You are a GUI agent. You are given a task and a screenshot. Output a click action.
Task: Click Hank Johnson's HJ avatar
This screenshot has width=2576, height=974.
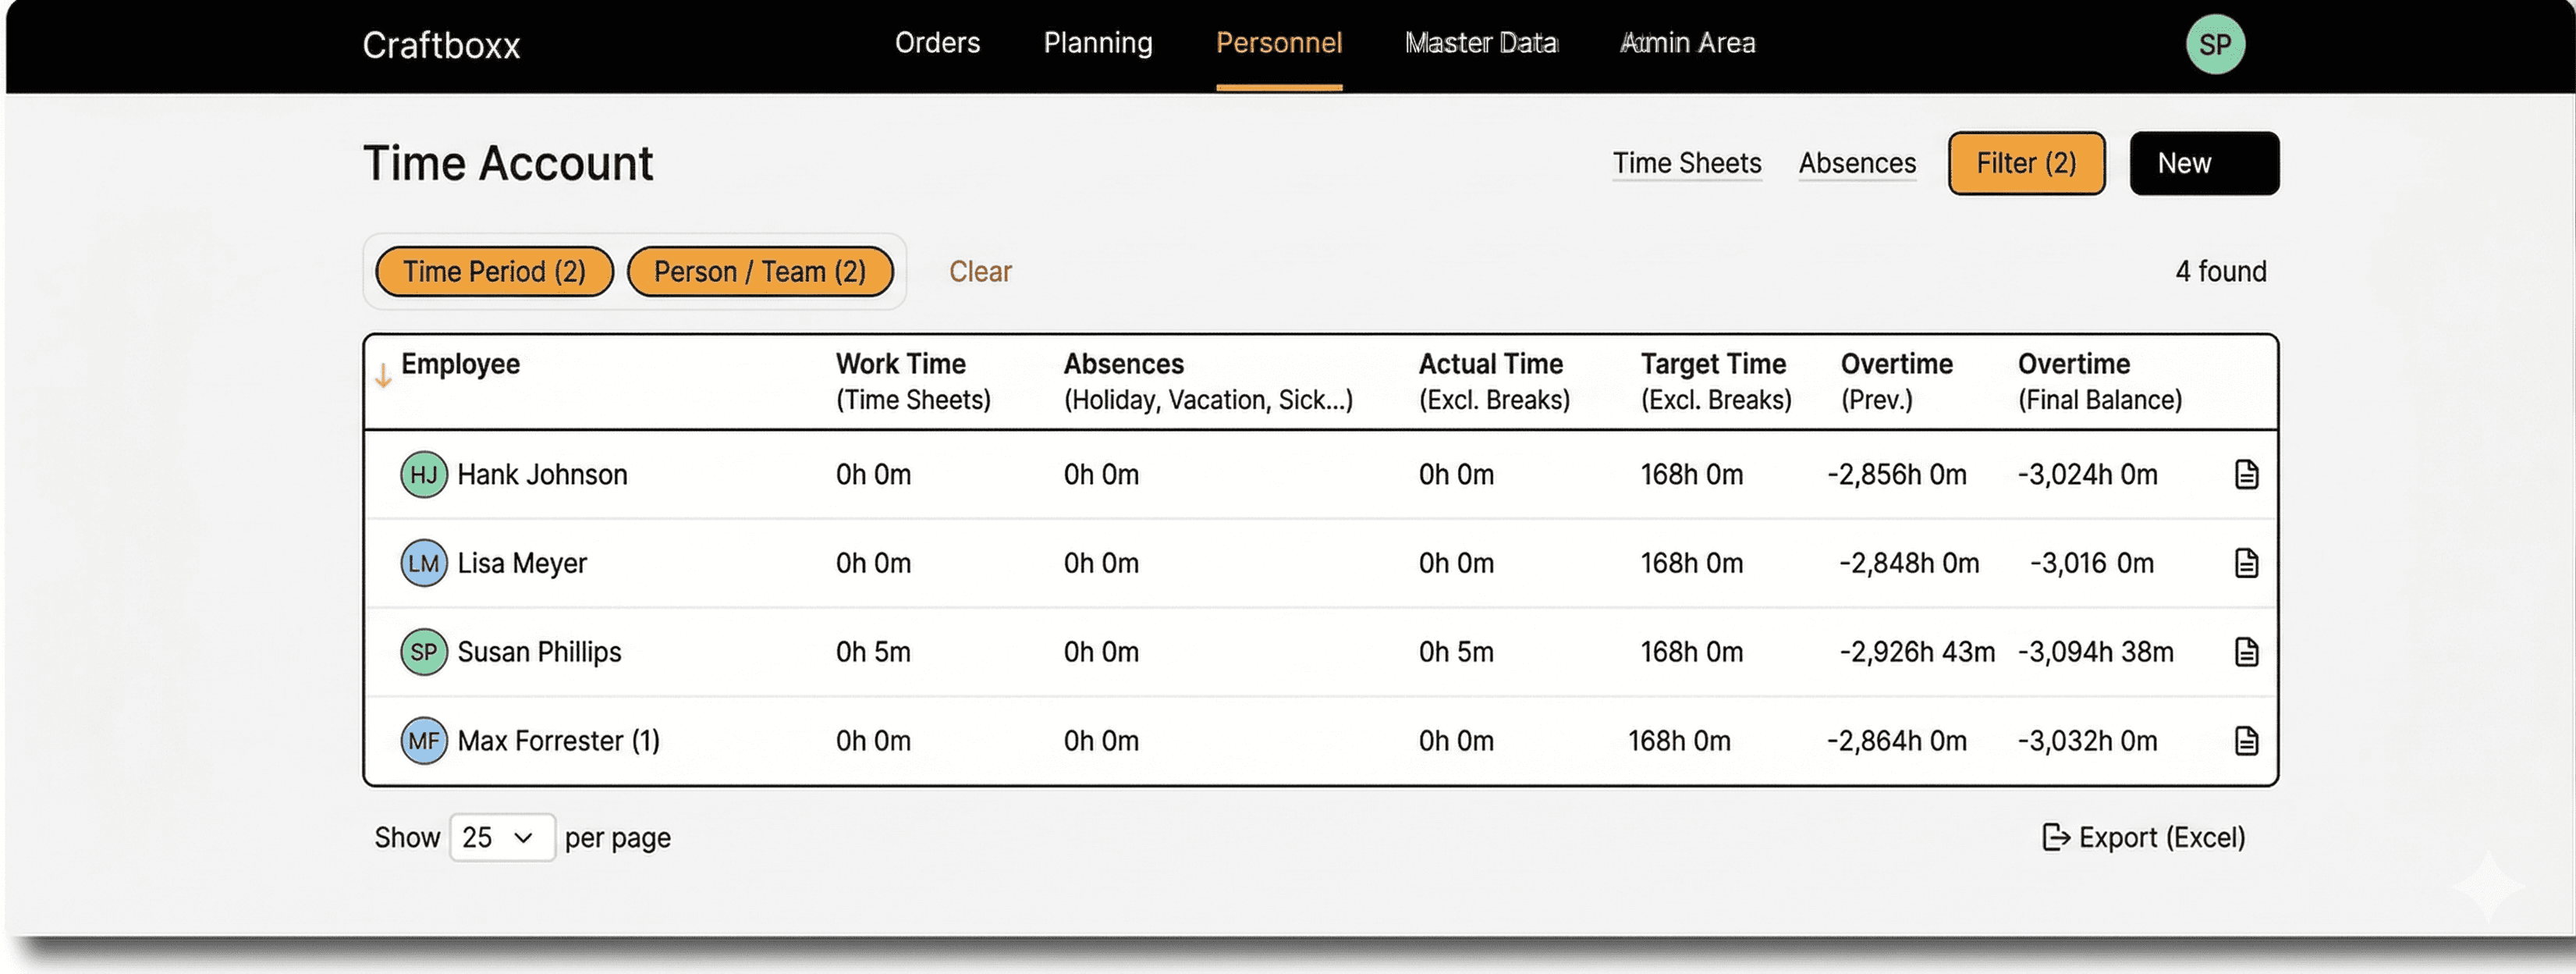[x=423, y=474]
